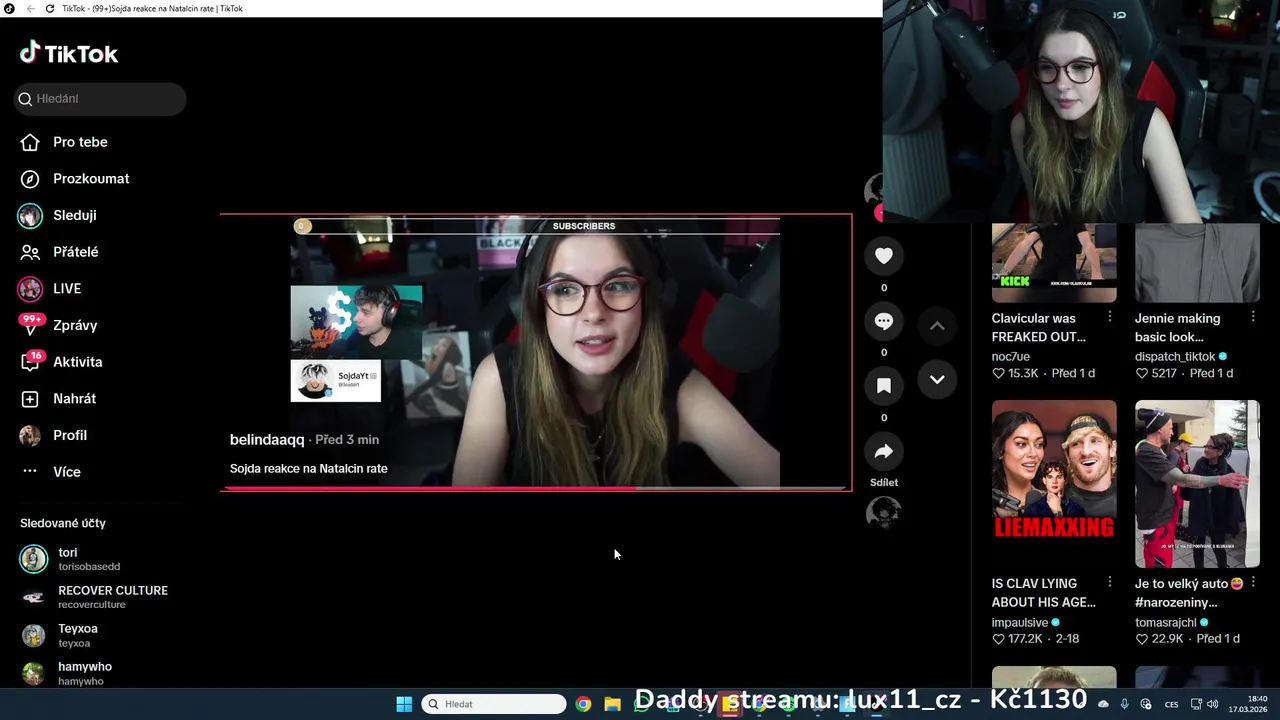Open the sound disc under Sdílet

click(883, 513)
